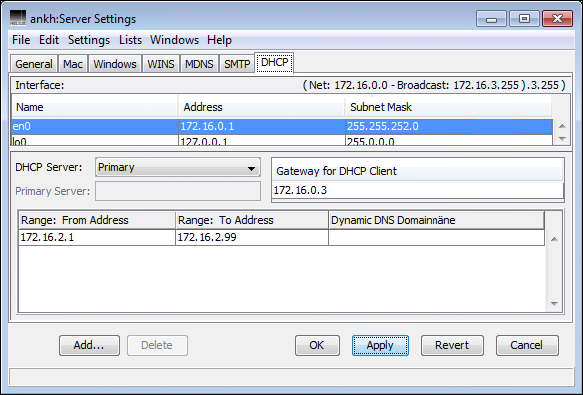
Task: Click the Gateway for DHCP Client header
Action: 418,171
